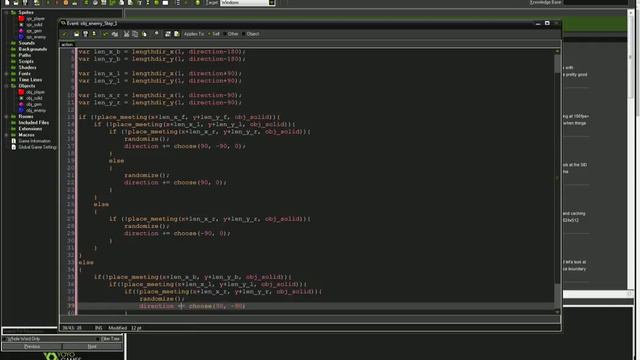Click the icon right of the magnifier
This screenshot has height=360, width=640.
[168, 34]
